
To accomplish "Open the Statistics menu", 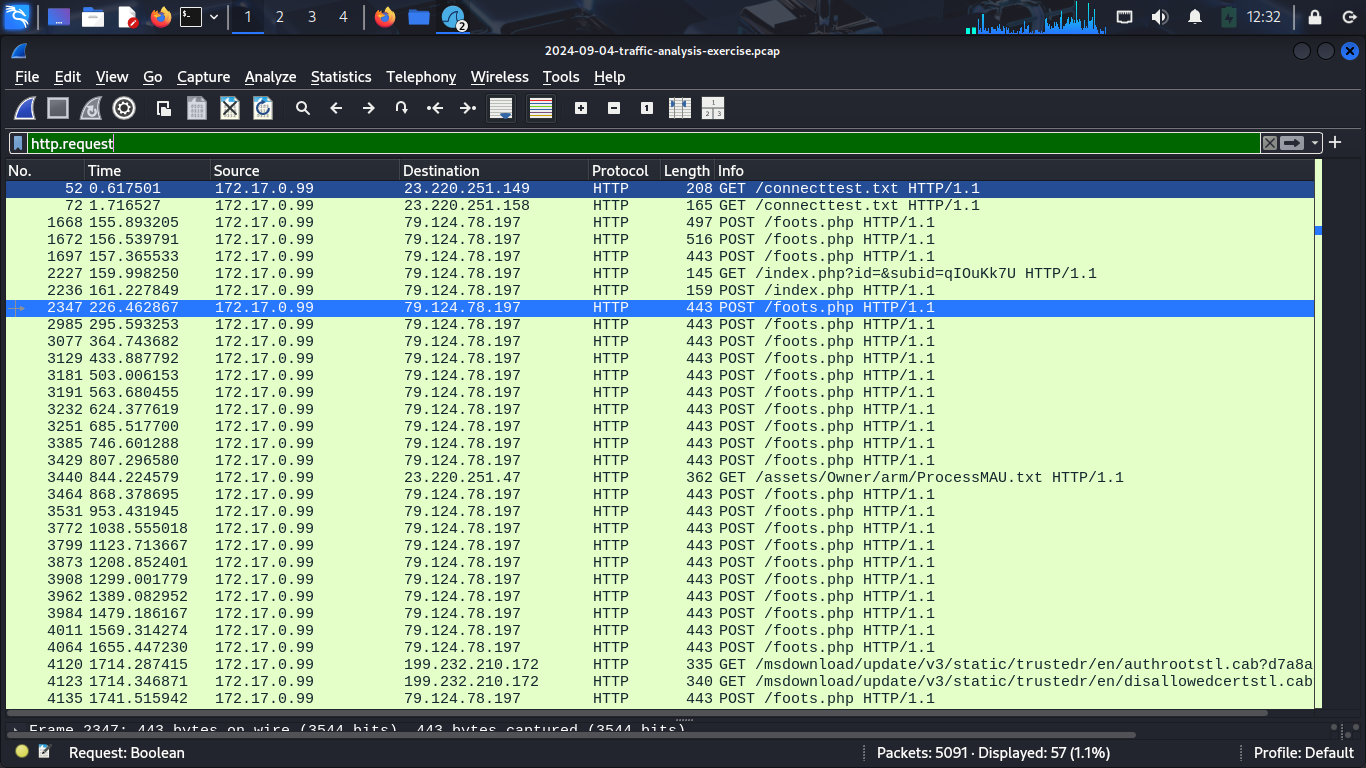I will click(340, 77).
